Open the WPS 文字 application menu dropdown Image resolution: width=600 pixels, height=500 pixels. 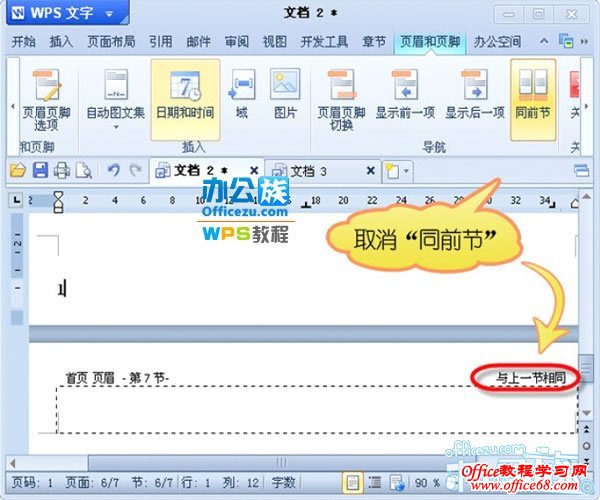109,15
